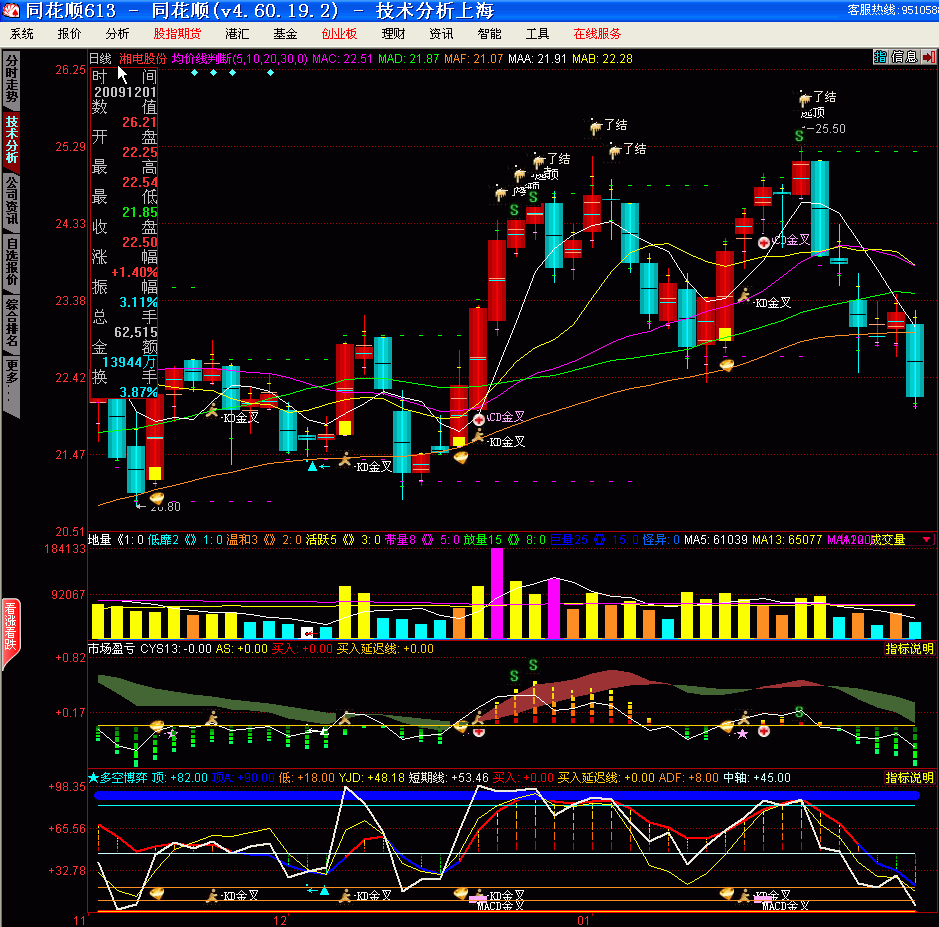
Task: Click the tallest magenta volume bar
Action: click(496, 593)
